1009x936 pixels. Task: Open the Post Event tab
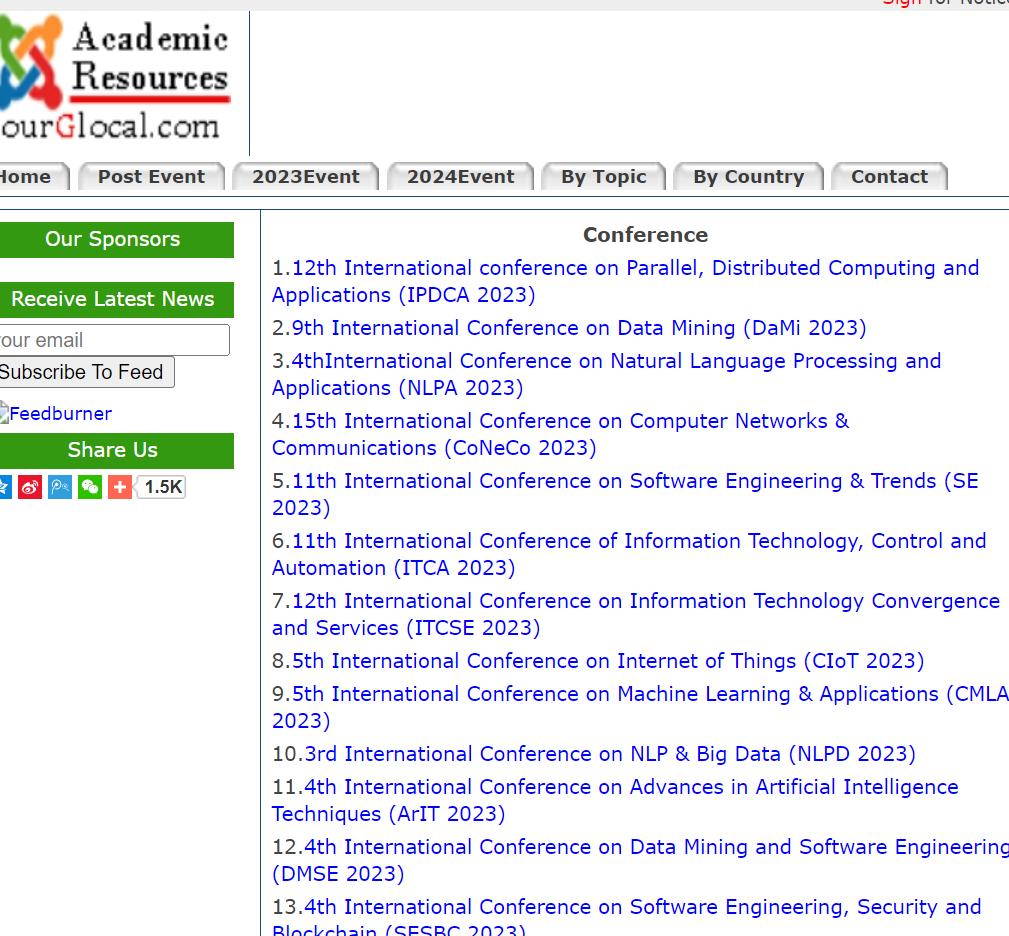pyautogui.click(x=151, y=177)
